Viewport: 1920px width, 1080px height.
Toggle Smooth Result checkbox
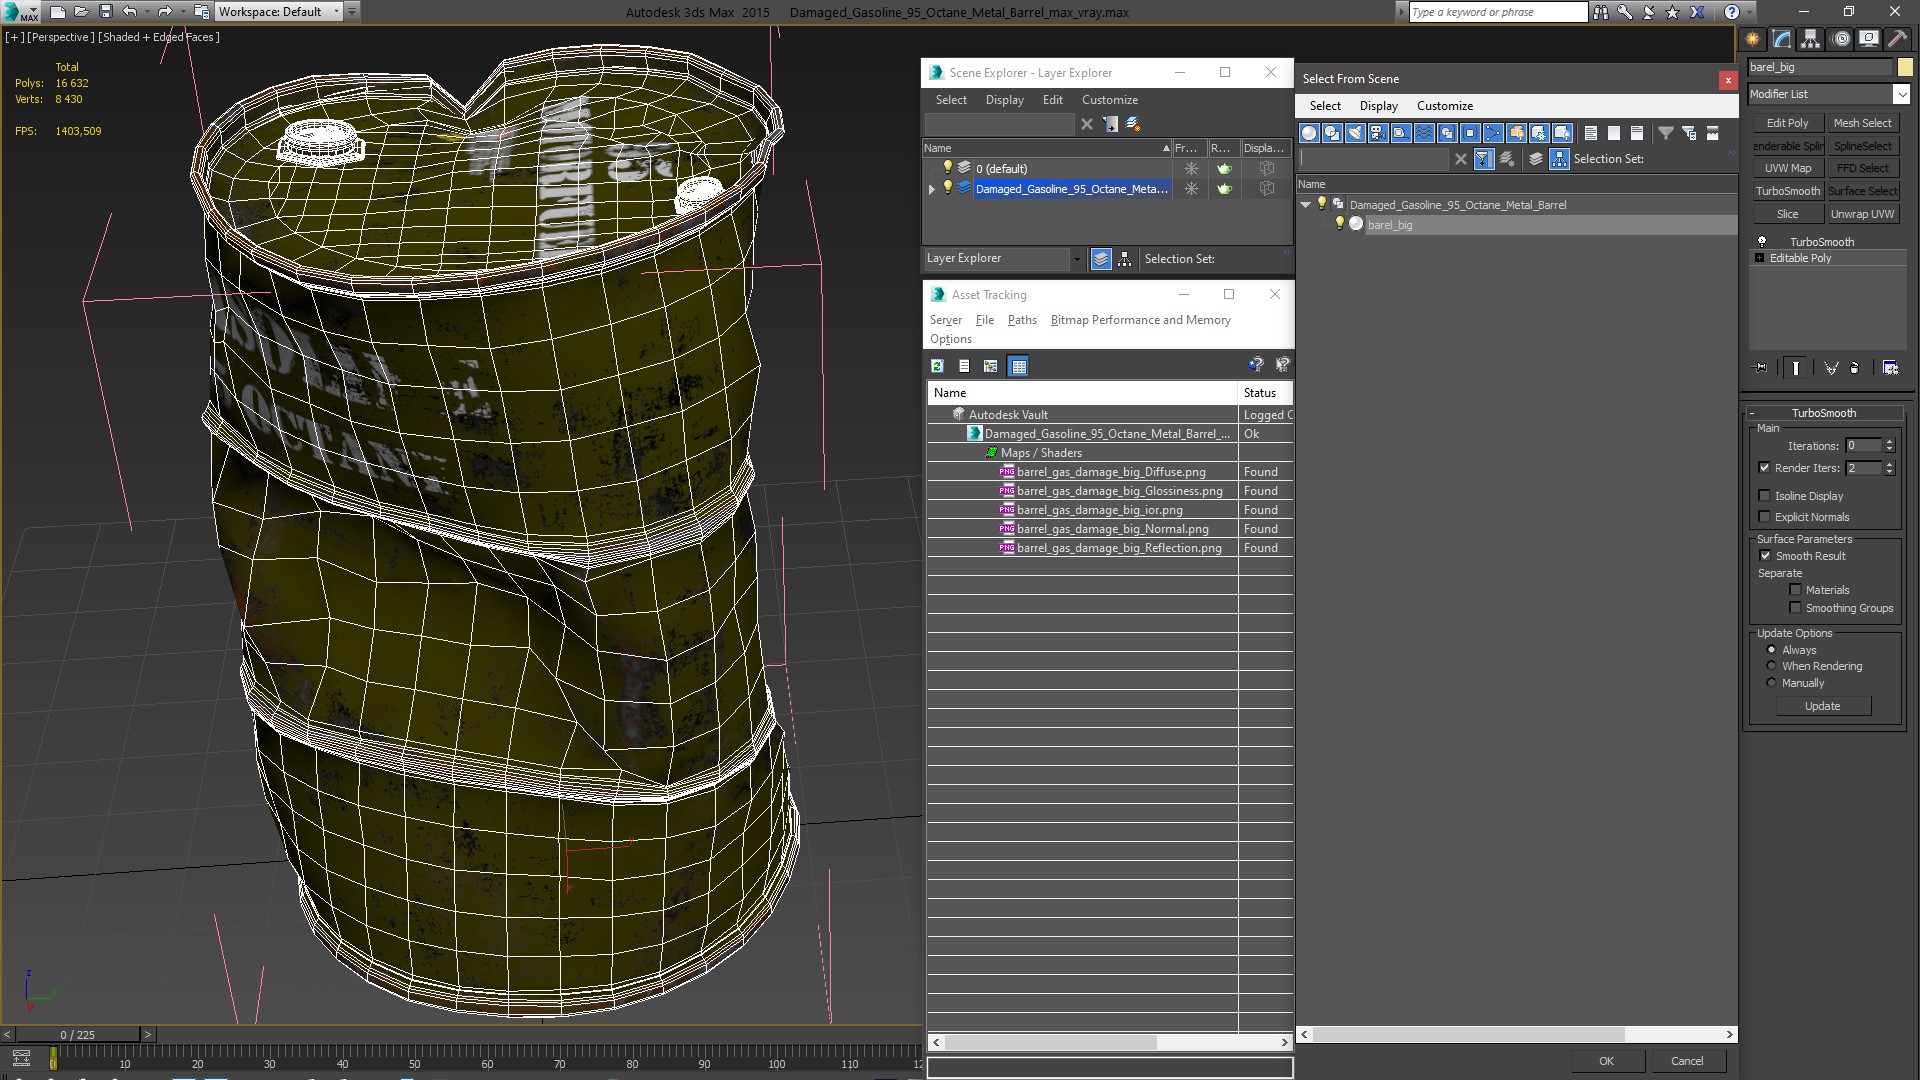[x=1765, y=556]
